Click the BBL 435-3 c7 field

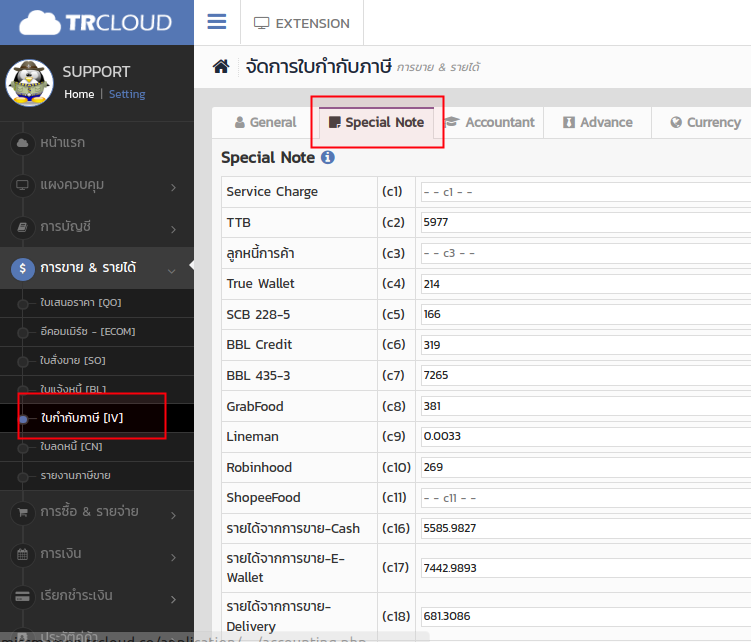[x=586, y=376]
